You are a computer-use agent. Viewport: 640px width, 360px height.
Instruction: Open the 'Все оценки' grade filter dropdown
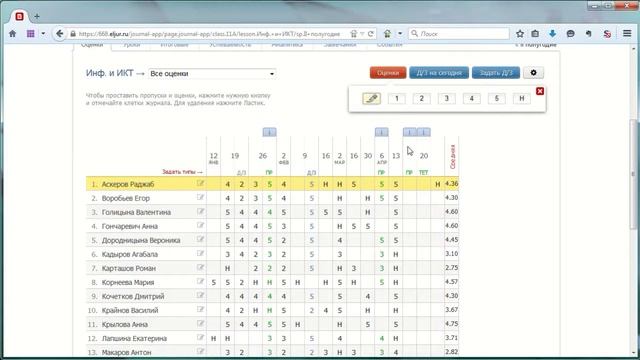(x=212, y=73)
